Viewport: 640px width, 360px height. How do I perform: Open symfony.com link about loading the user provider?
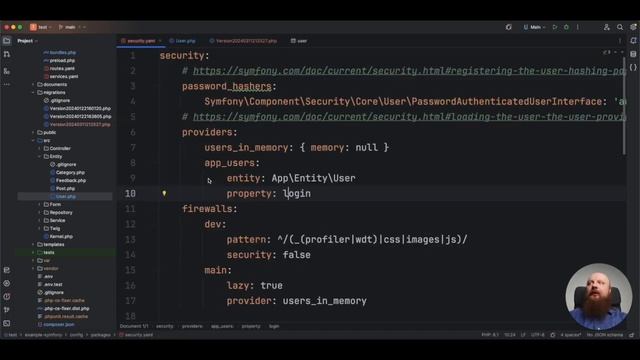[409, 117]
